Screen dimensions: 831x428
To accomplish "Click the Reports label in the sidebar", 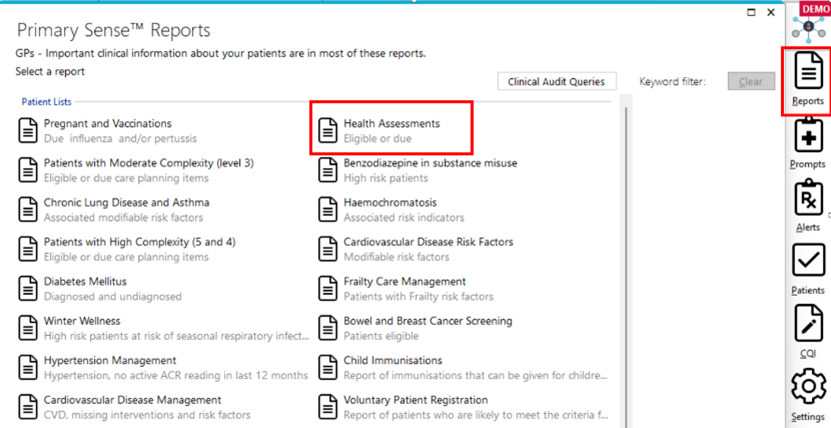I will (x=808, y=101).
